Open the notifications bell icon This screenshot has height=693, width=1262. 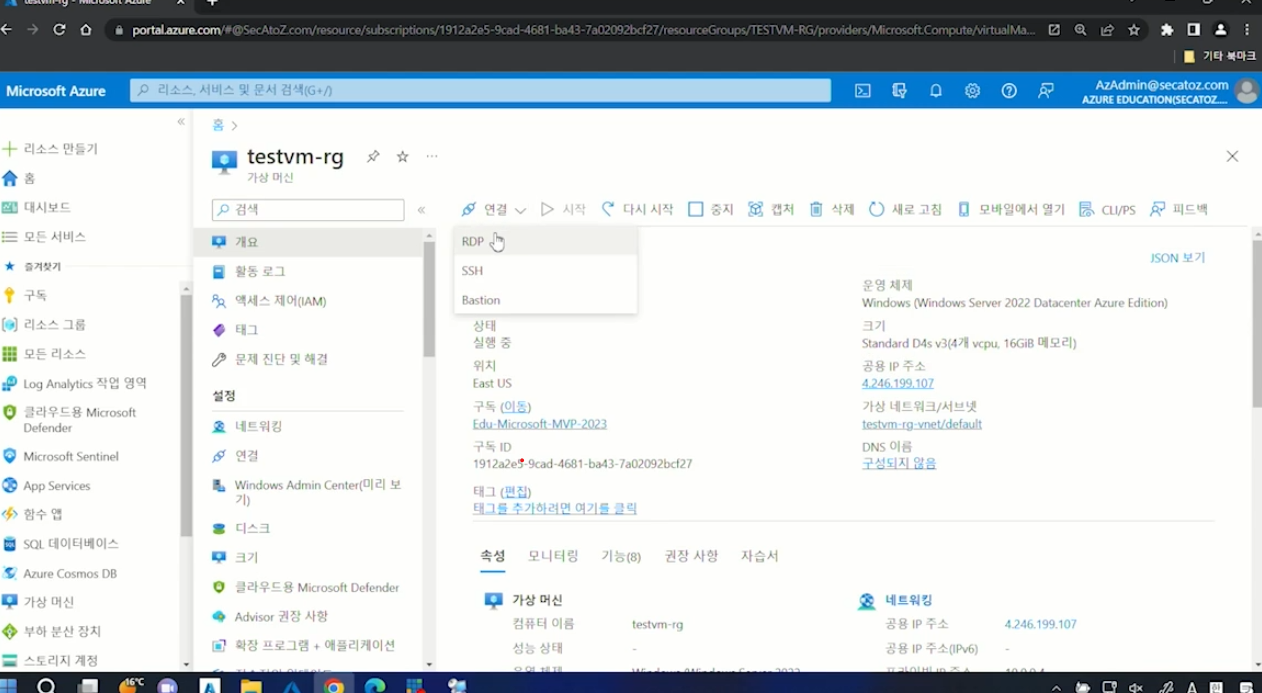pos(936,91)
